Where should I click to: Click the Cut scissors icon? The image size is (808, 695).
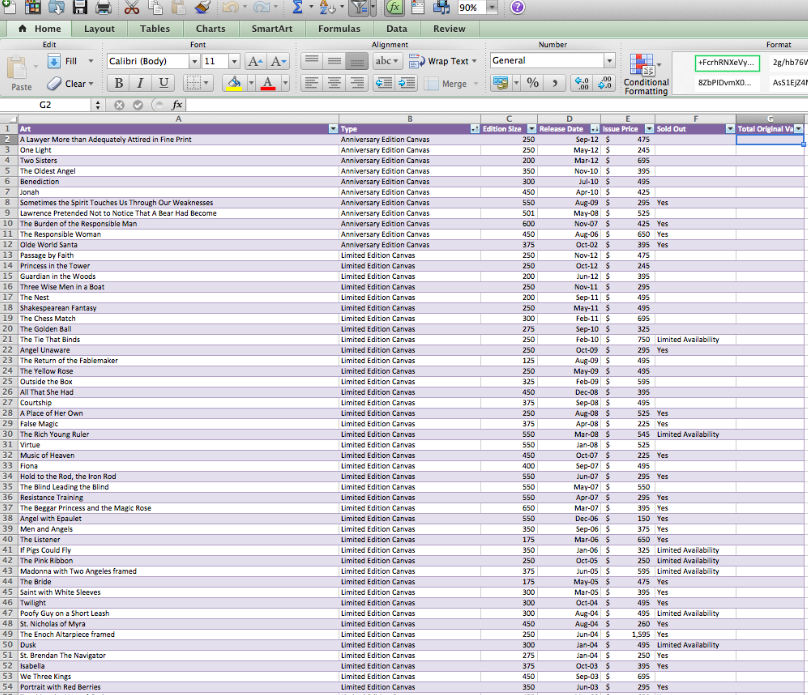(131, 7)
